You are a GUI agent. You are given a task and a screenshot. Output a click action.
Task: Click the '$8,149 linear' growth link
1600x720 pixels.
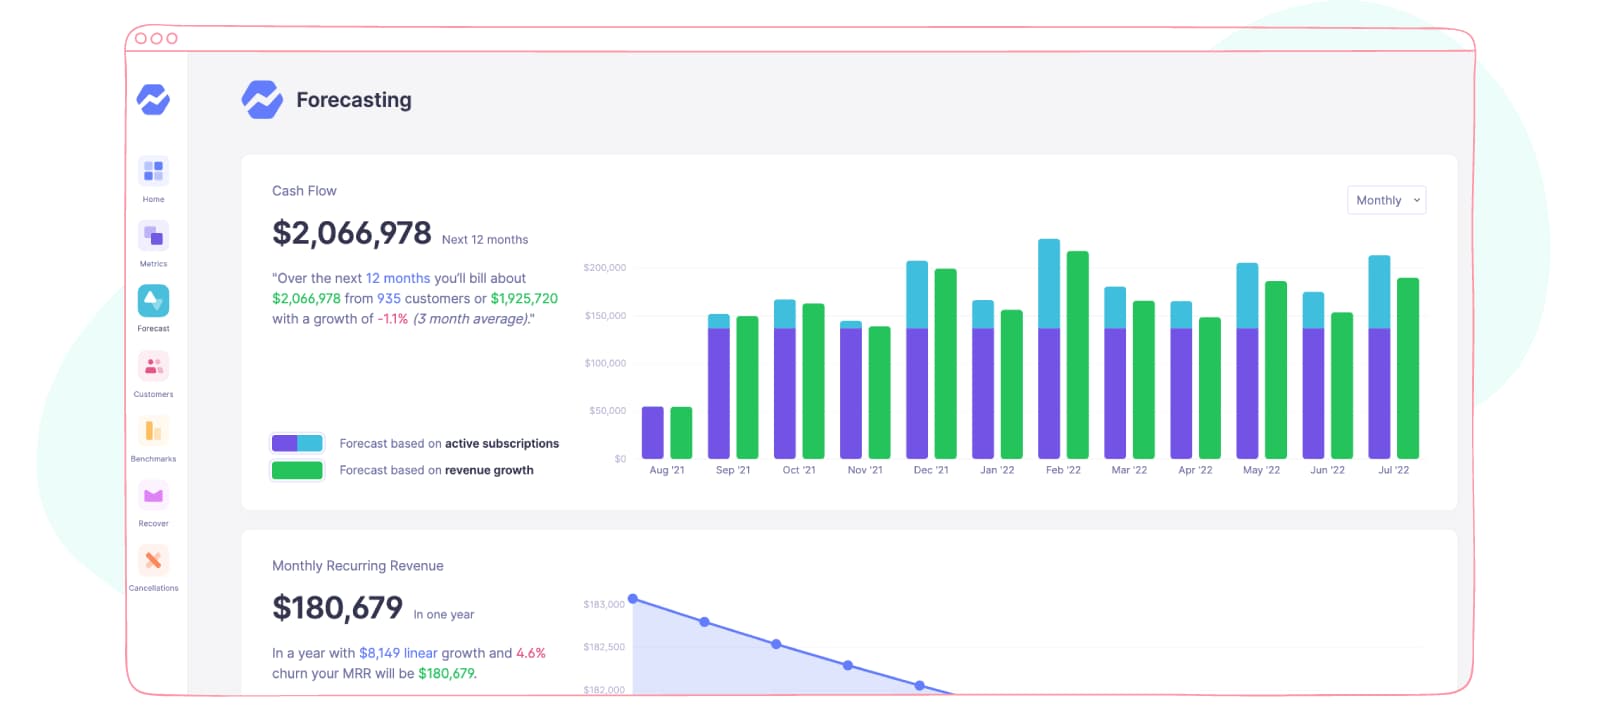[x=398, y=653]
